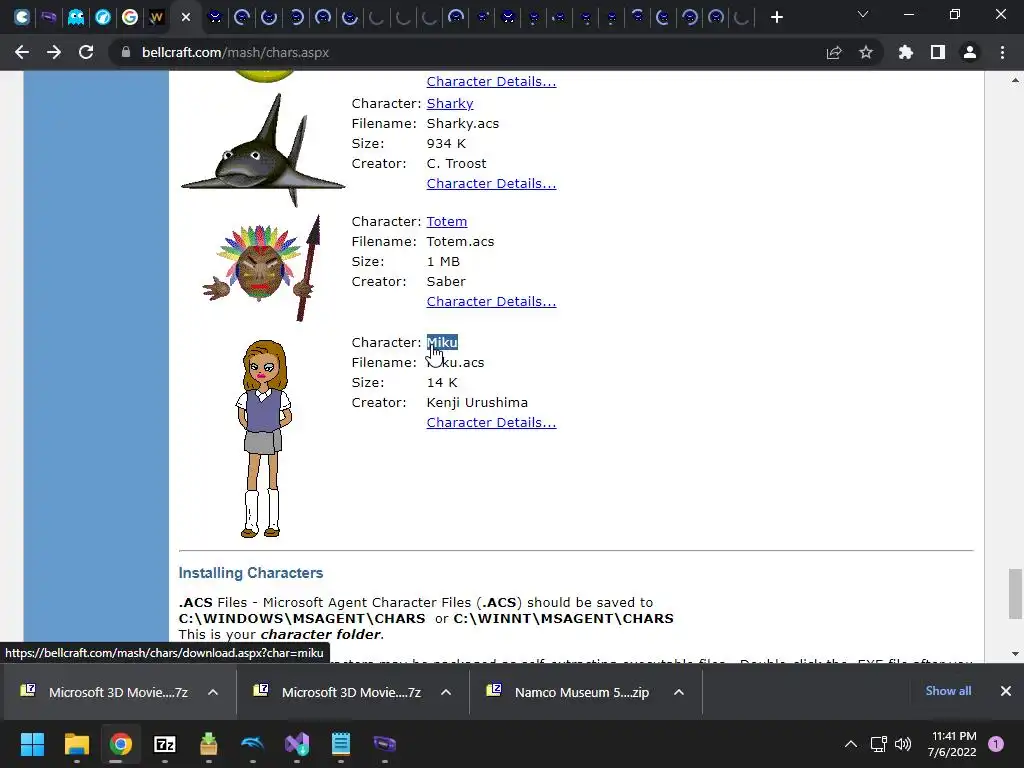Open the Sharky character link
Image resolution: width=1024 pixels, height=768 pixels.
pos(449,103)
